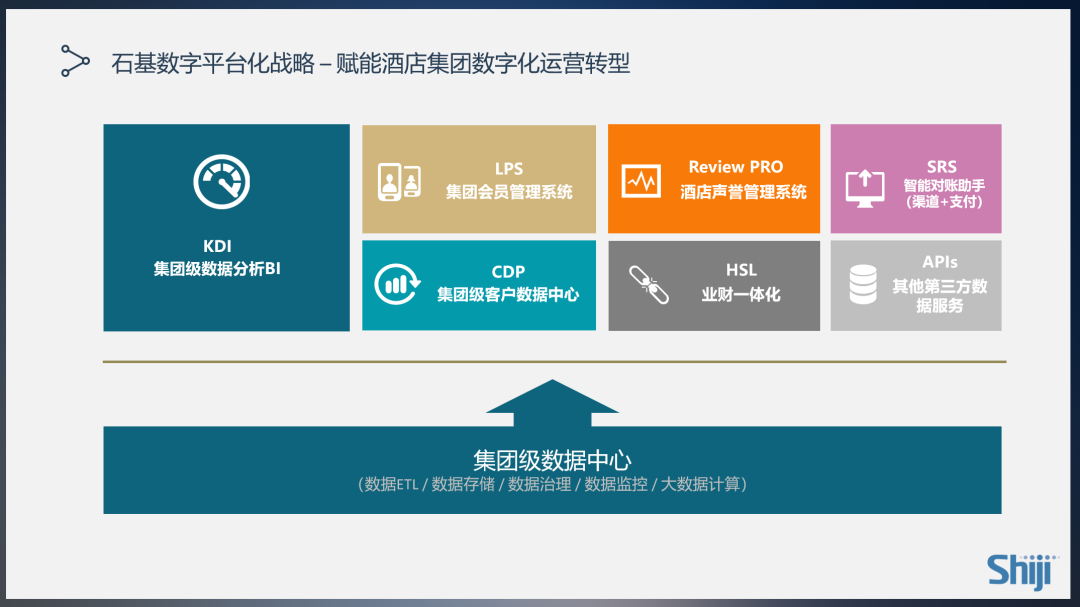Select the HSL heading text
The image size is (1080, 607).
pyautogui.click(x=741, y=270)
